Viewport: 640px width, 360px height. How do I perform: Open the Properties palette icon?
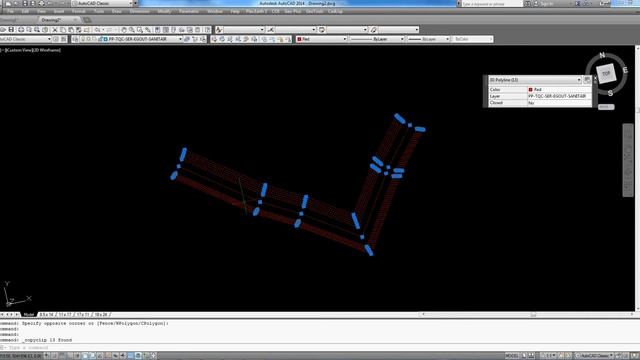[158, 30]
